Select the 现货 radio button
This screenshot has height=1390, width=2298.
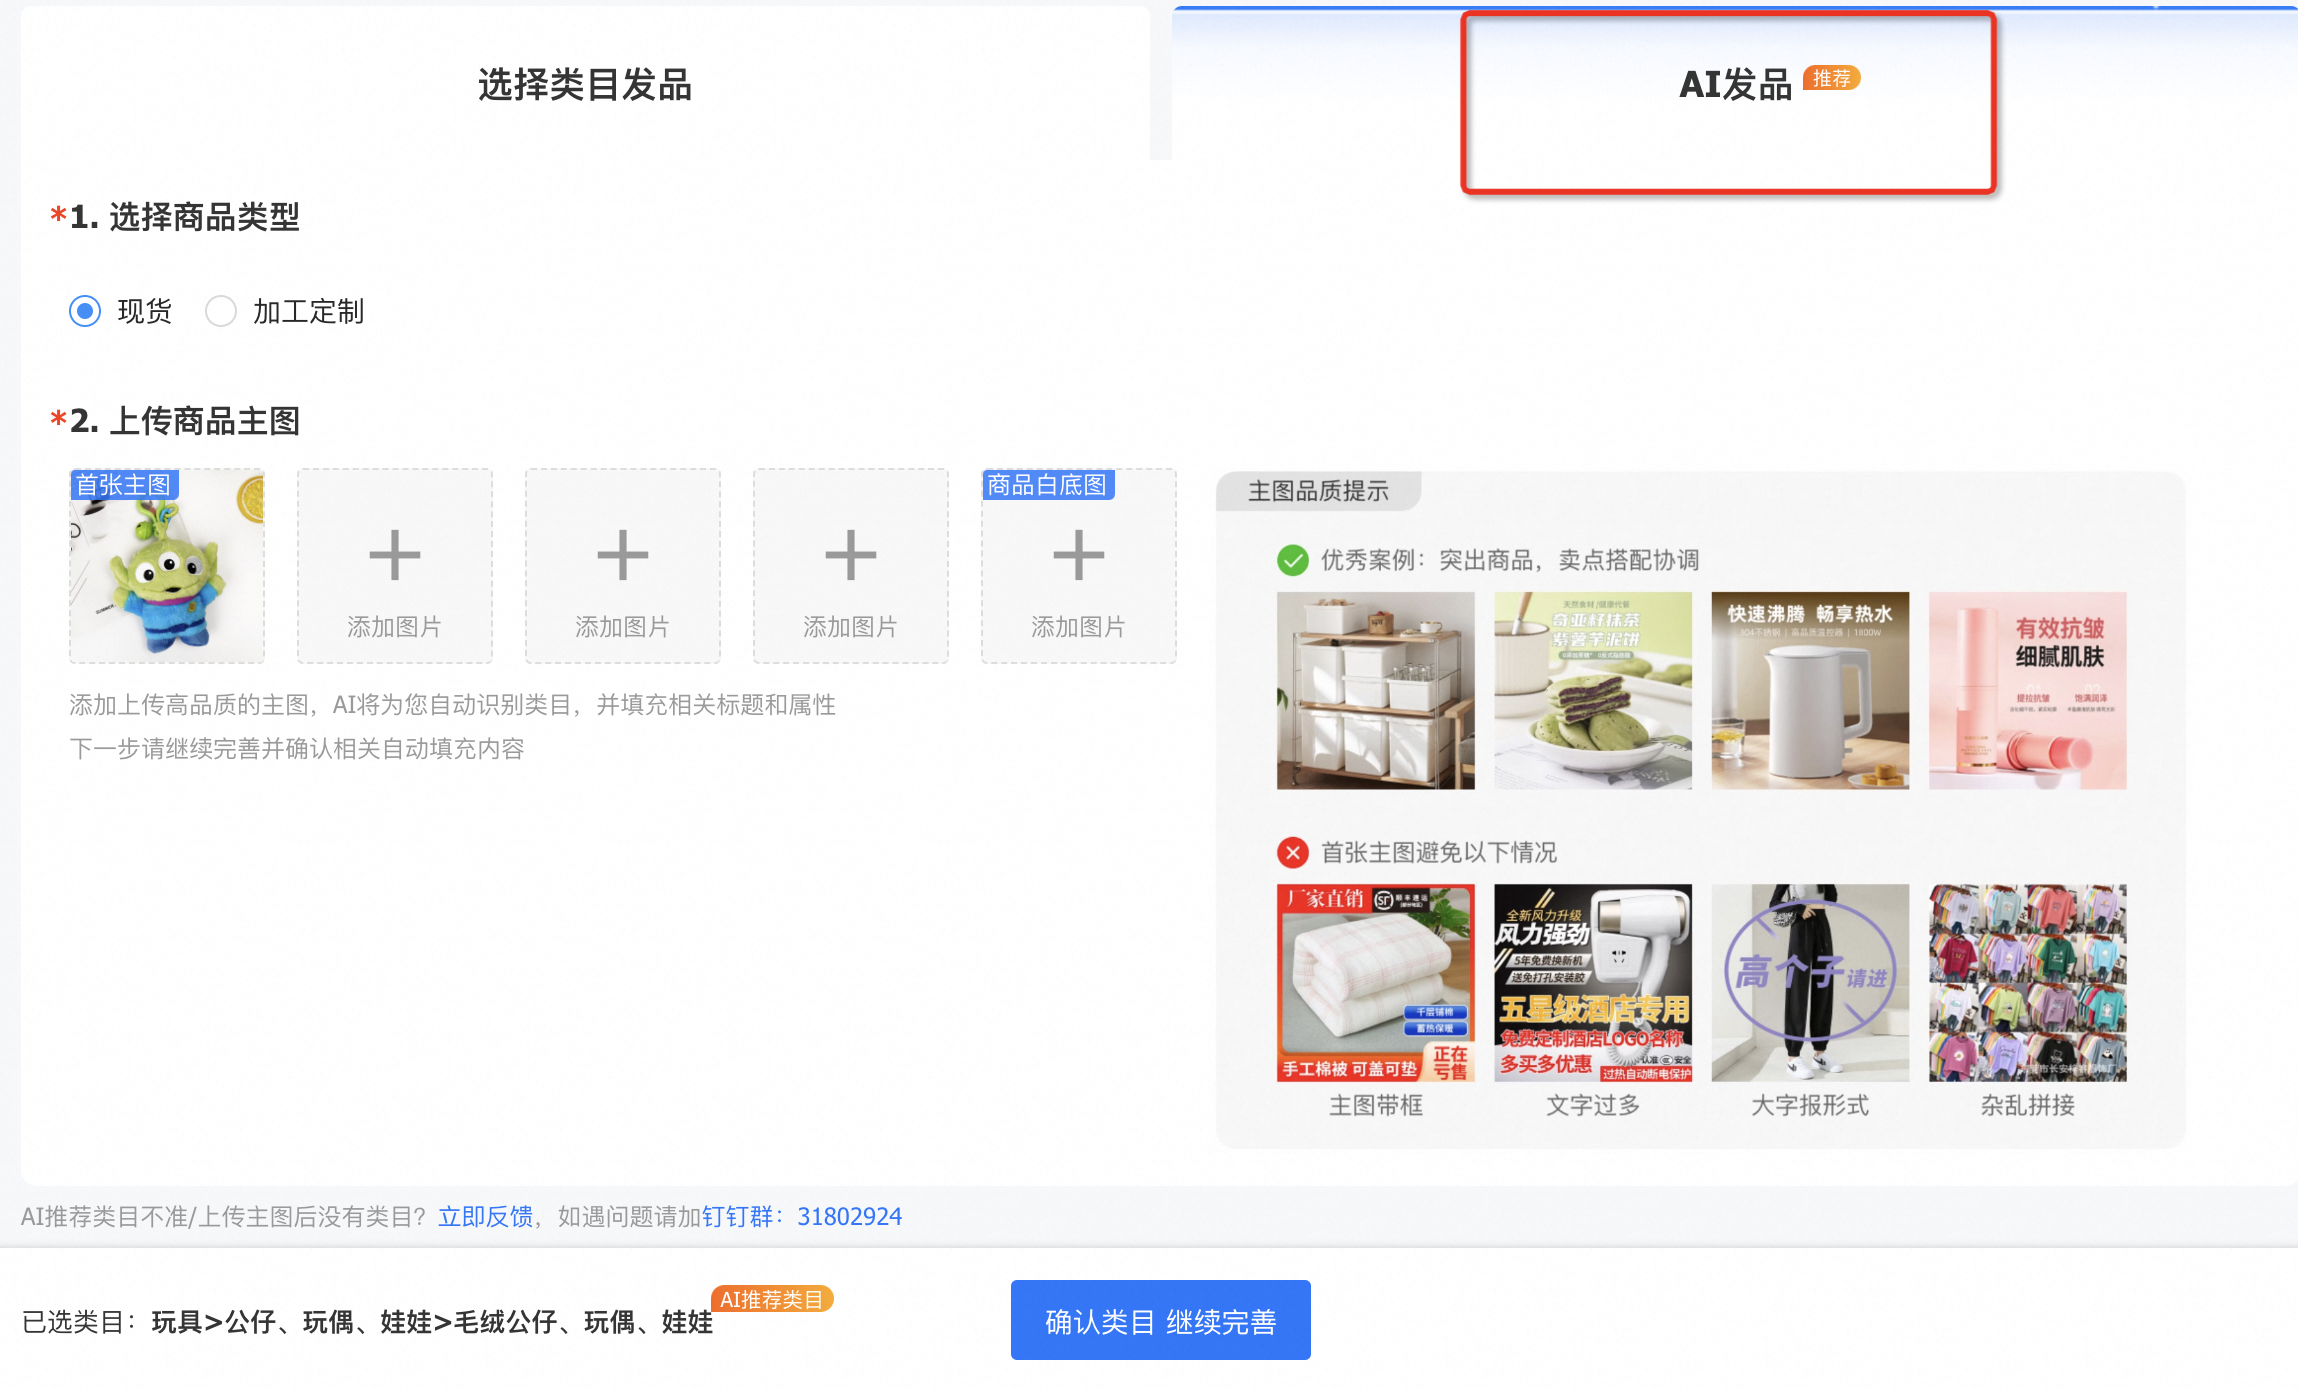(86, 311)
